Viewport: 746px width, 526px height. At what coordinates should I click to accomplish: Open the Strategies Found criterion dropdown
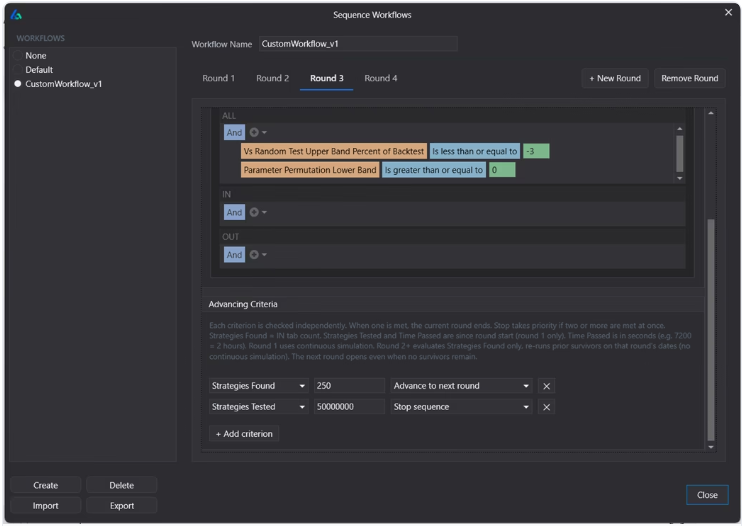(x=259, y=386)
